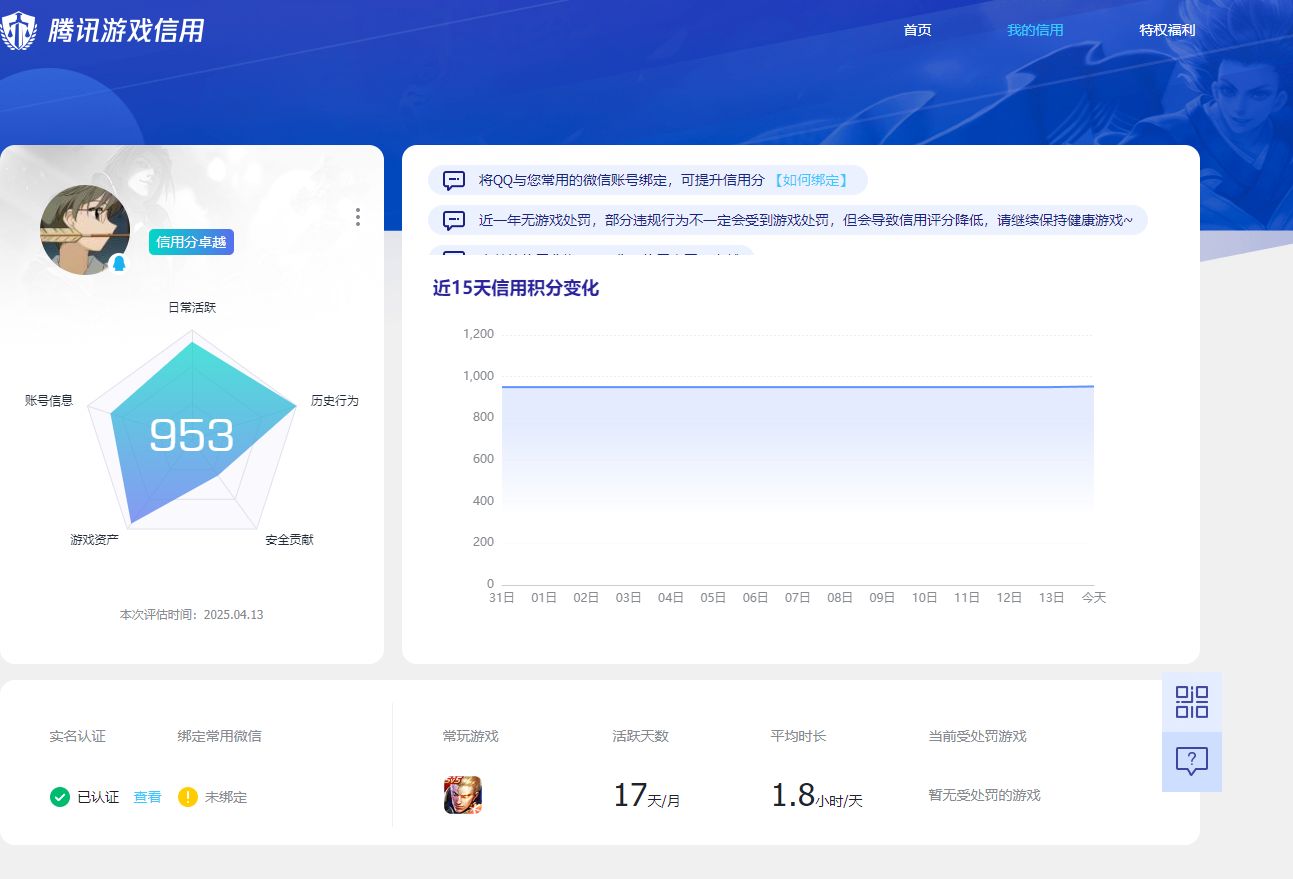1293x879 pixels.
Task: Click the 查看 link next to 已认证
Action: pyautogui.click(x=147, y=797)
